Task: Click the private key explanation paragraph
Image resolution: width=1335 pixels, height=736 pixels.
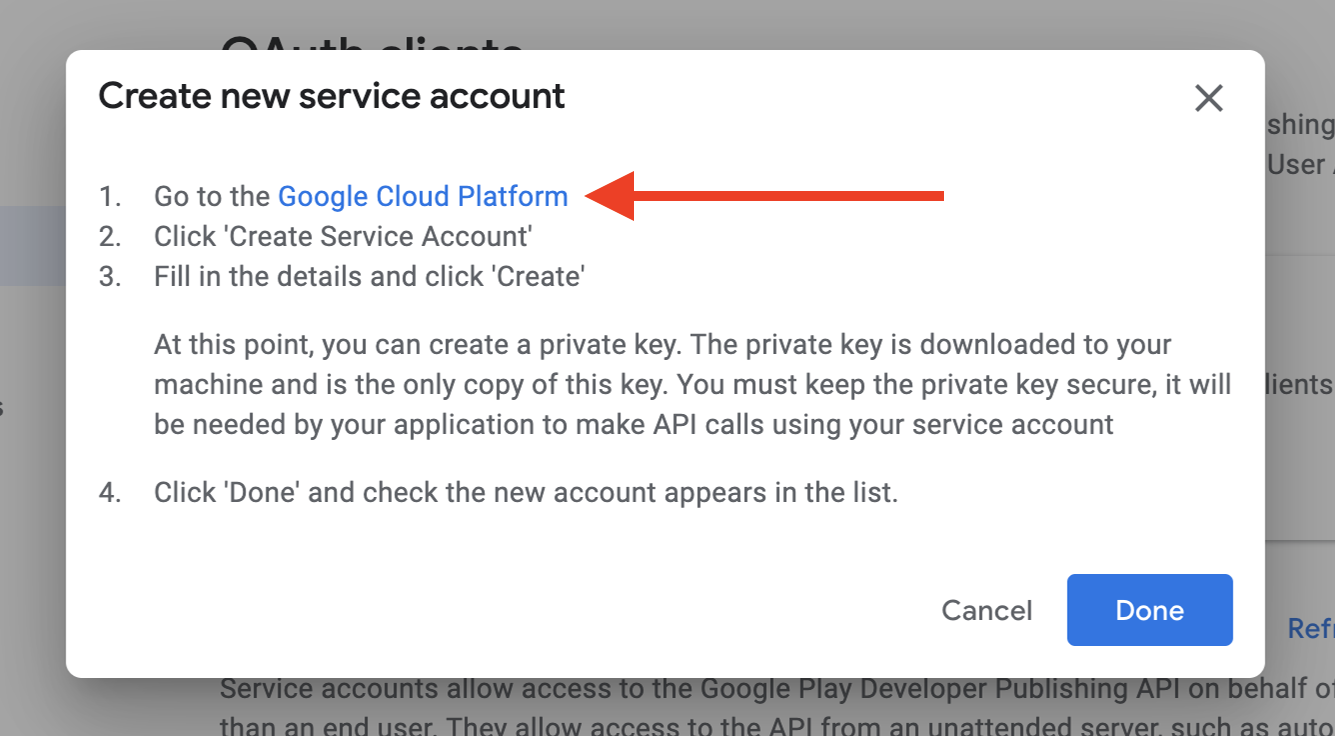Action: [692, 384]
